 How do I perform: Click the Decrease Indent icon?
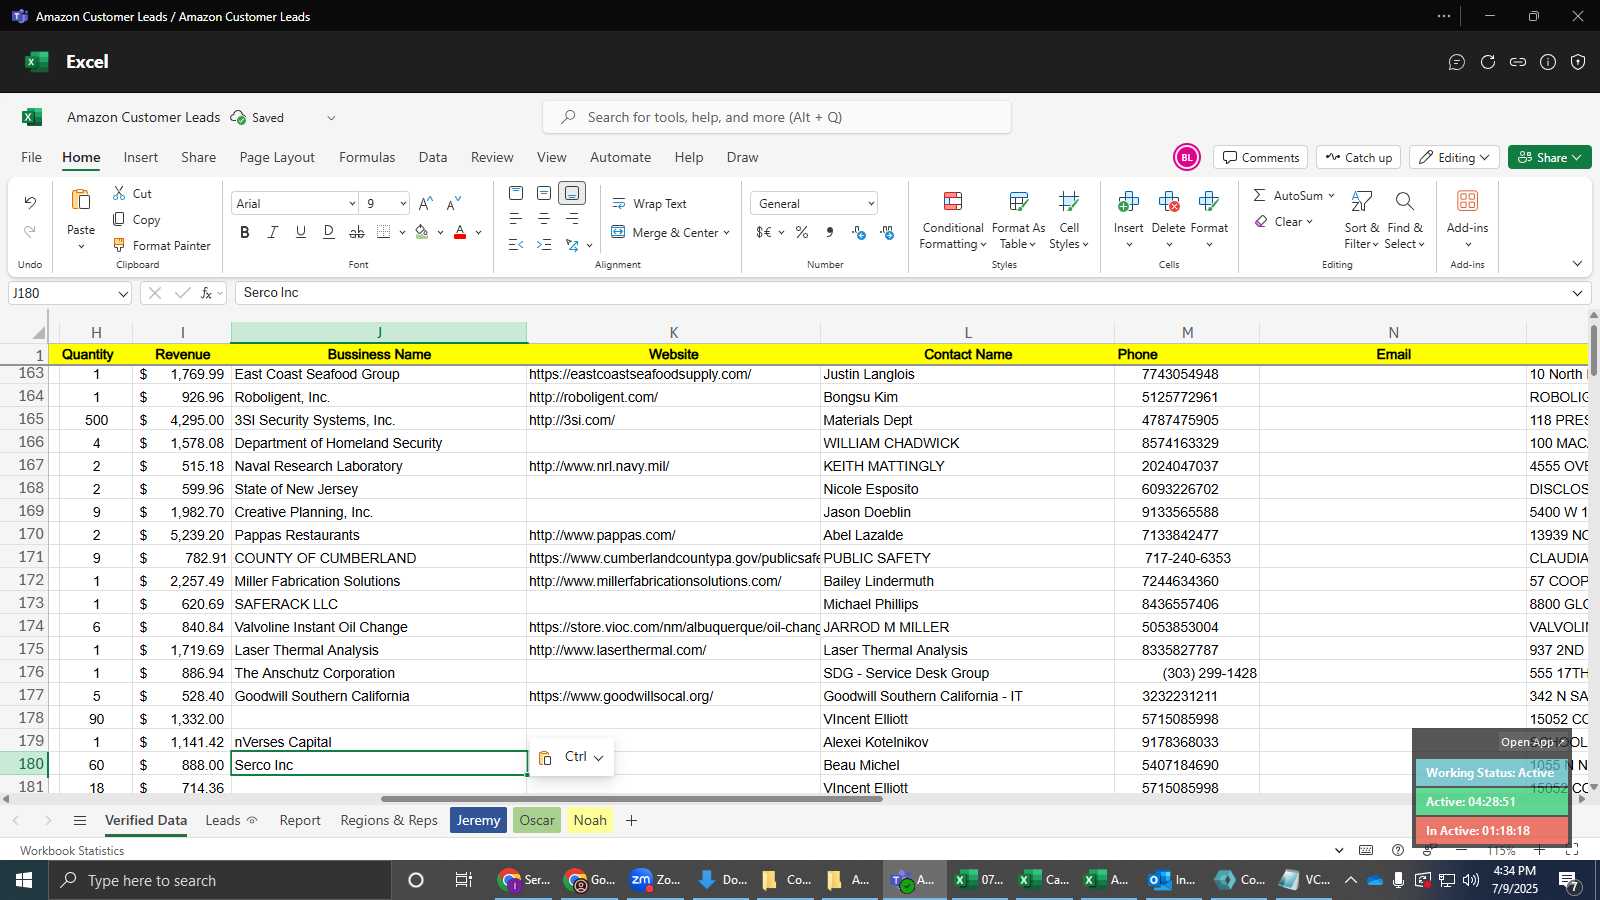pos(516,245)
